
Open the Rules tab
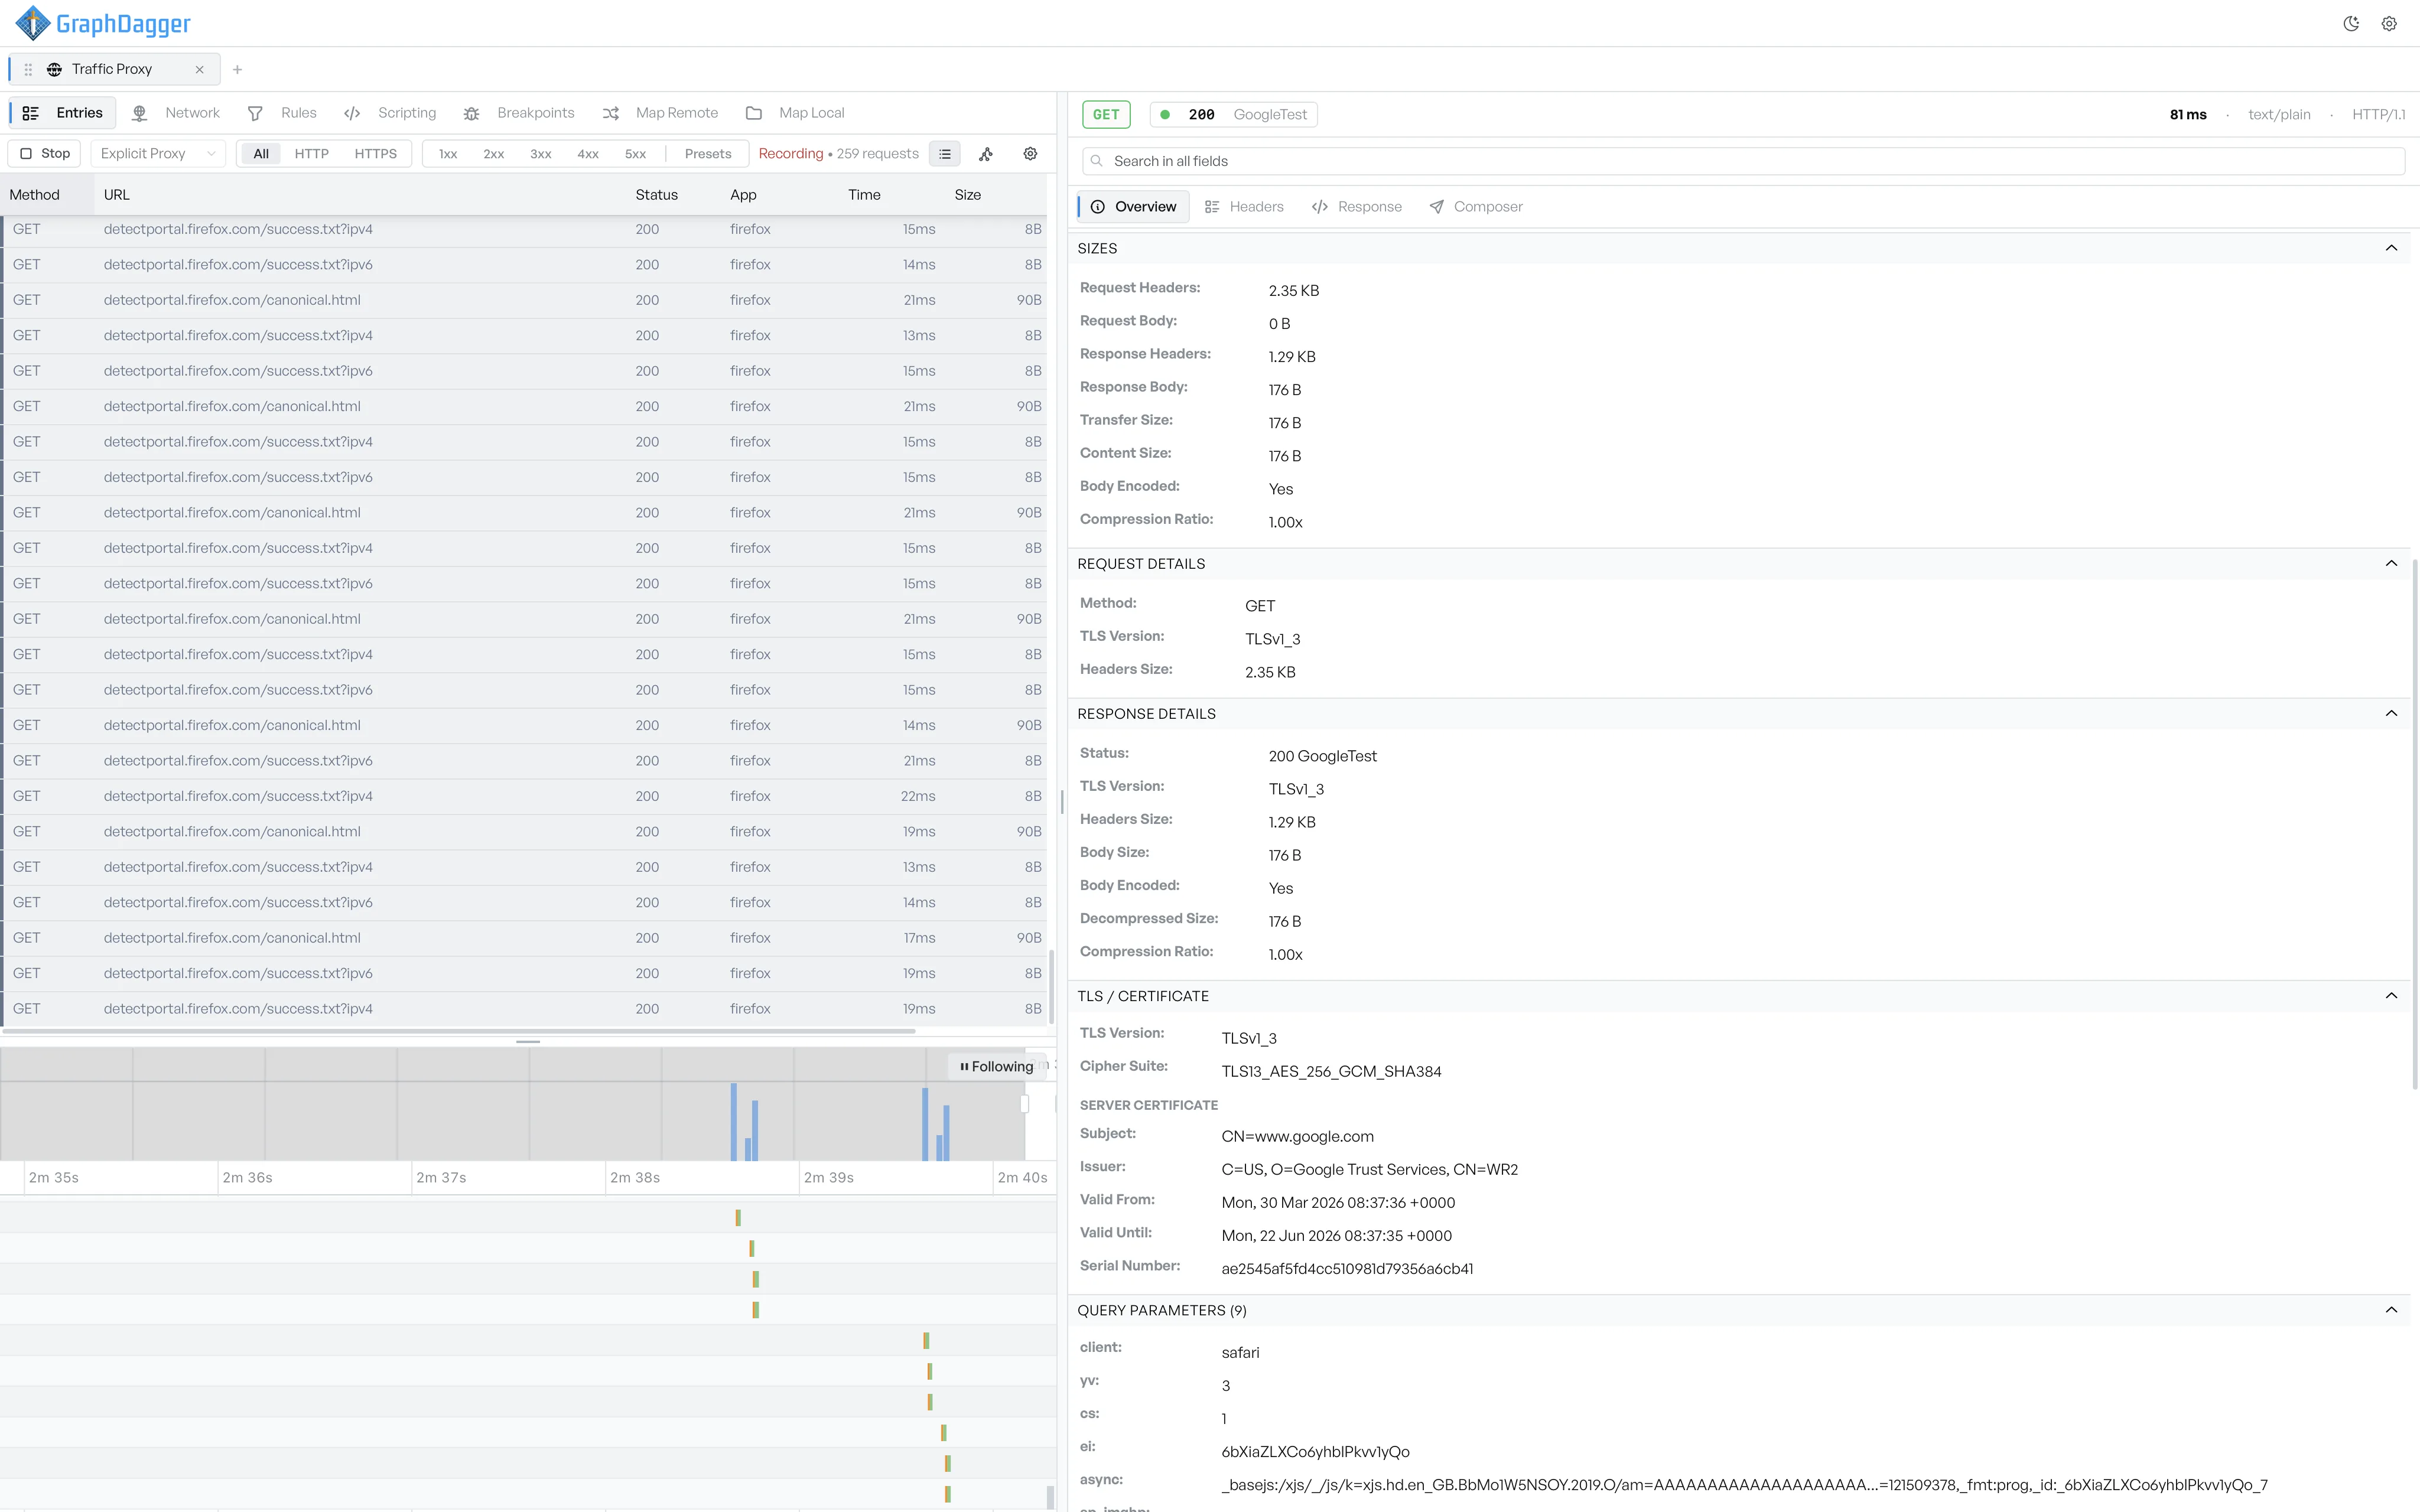pyautogui.click(x=282, y=113)
